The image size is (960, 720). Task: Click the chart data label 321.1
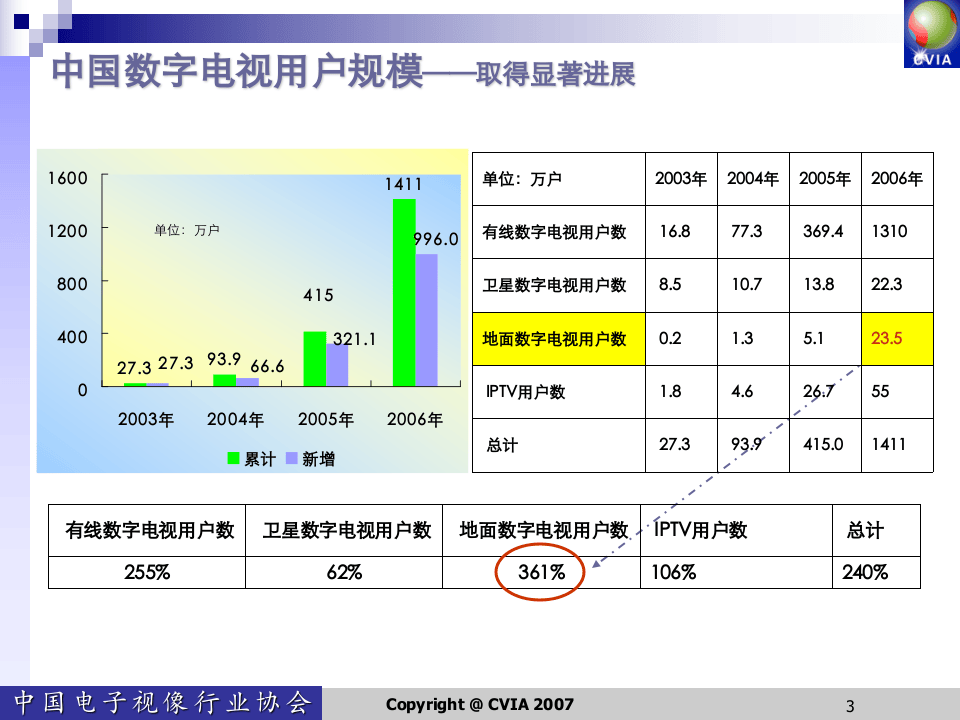click(354, 339)
